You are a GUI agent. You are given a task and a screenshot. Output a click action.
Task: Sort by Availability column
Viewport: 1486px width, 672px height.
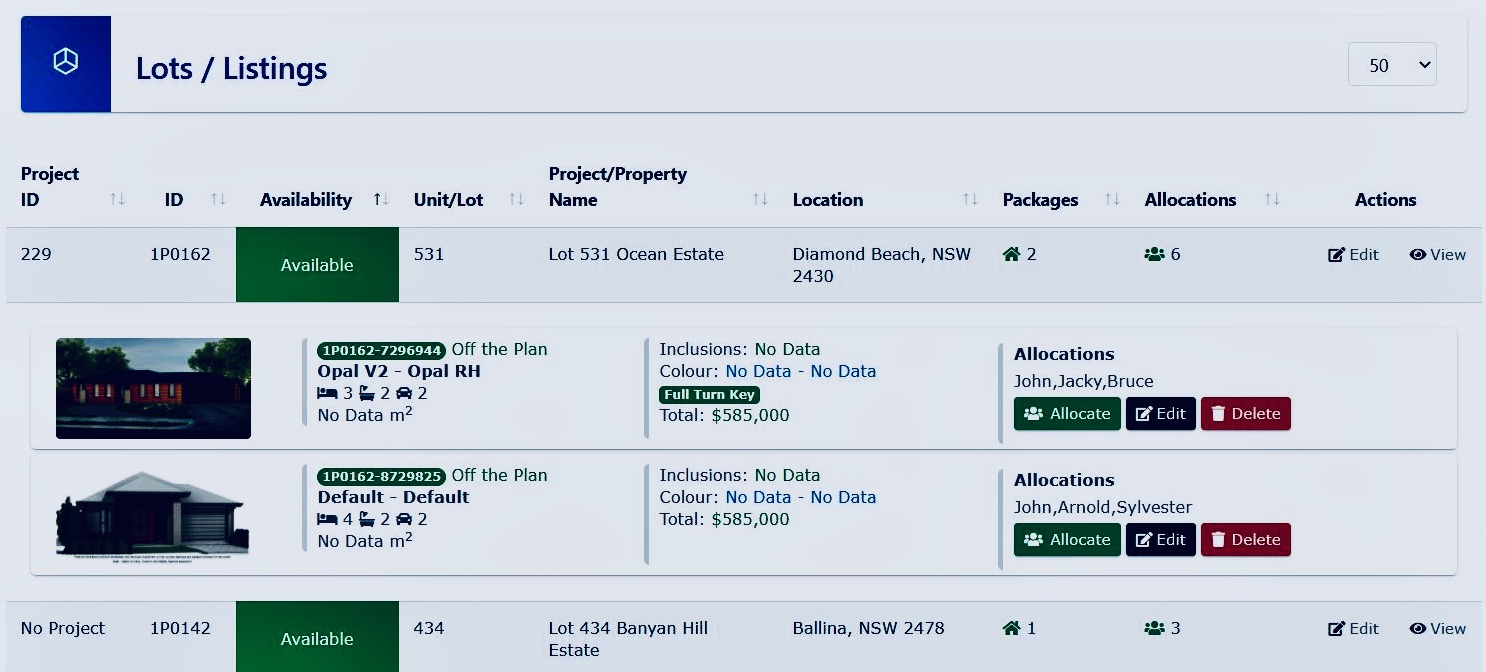(381, 200)
